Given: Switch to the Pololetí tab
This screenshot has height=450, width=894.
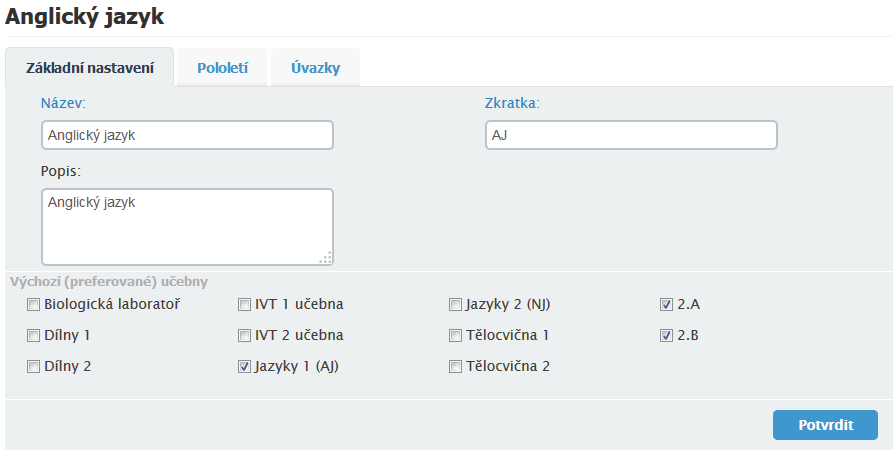Looking at the screenshot, I should (222, 68).
